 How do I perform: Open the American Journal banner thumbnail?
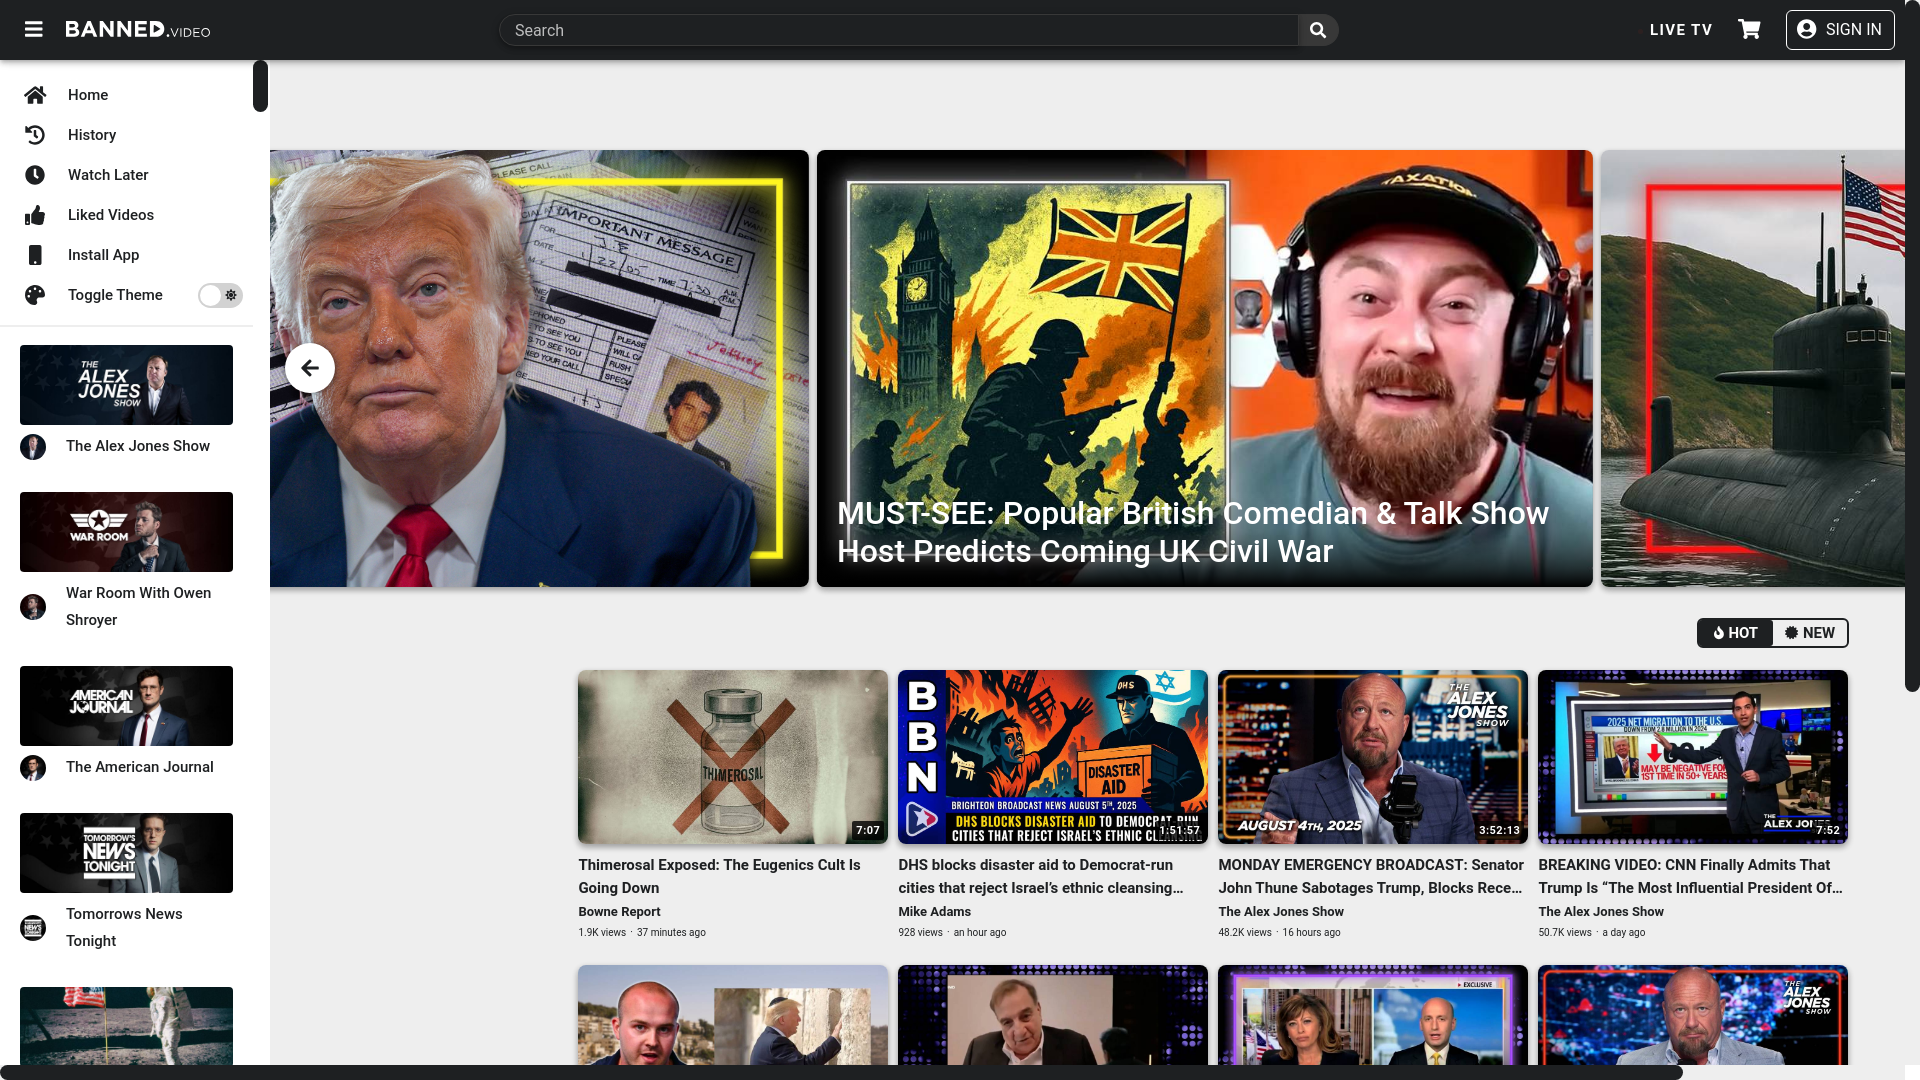[126, 706]
